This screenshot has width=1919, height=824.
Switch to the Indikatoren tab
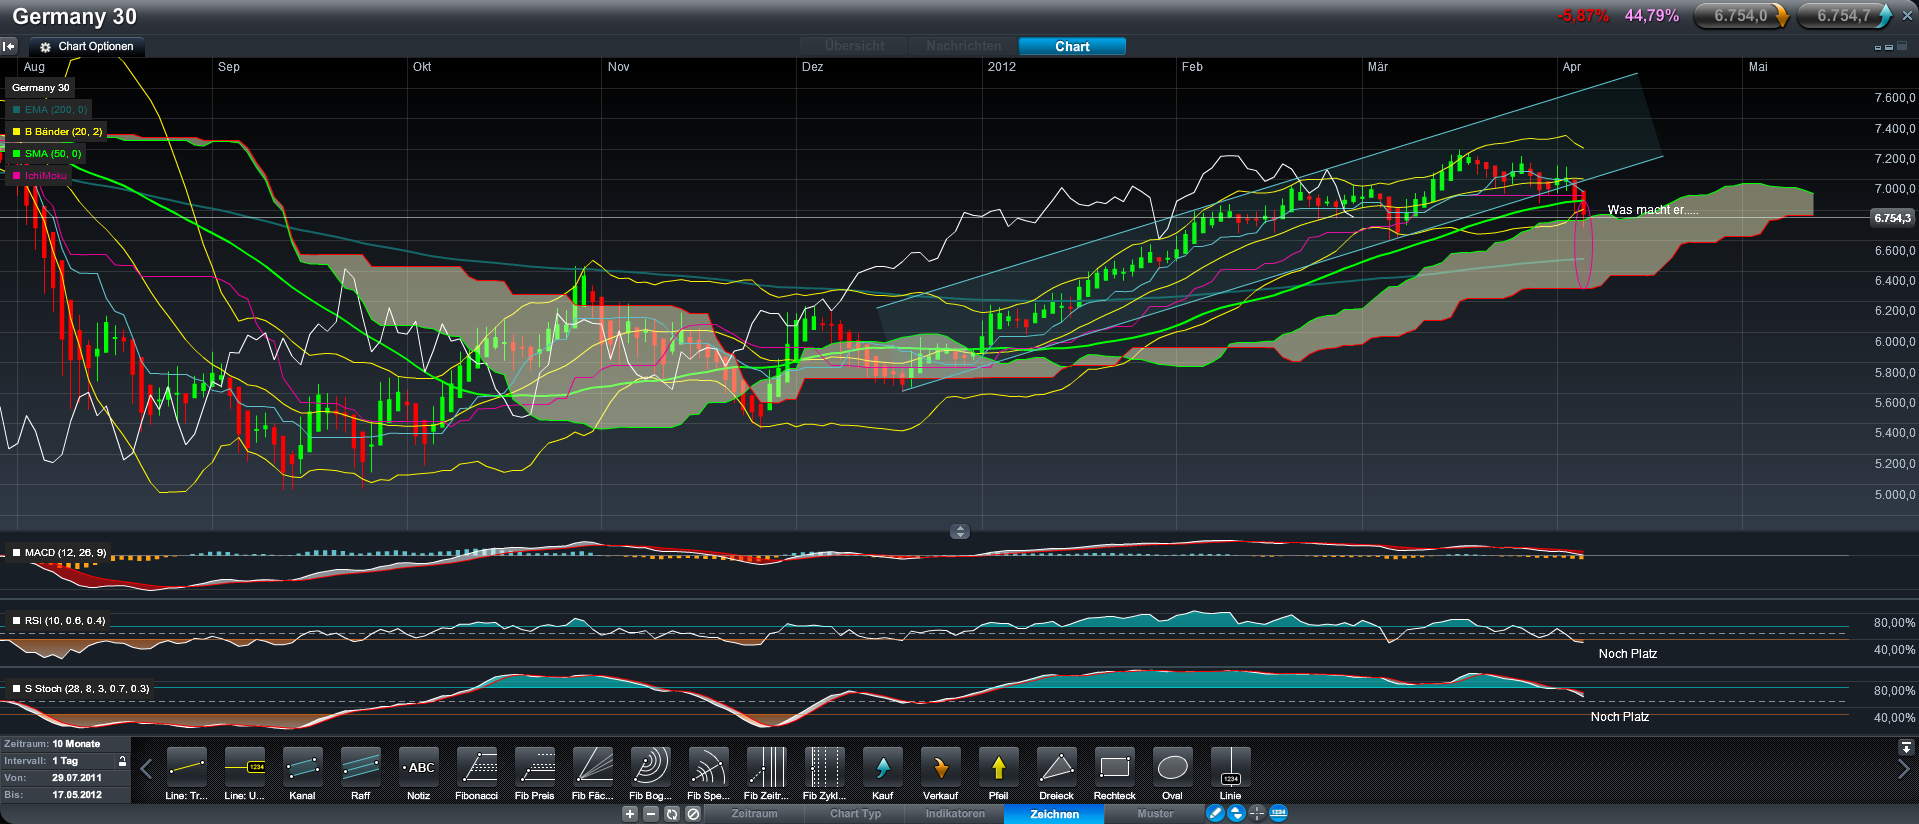pyautogui.click(x=955, y=814)
